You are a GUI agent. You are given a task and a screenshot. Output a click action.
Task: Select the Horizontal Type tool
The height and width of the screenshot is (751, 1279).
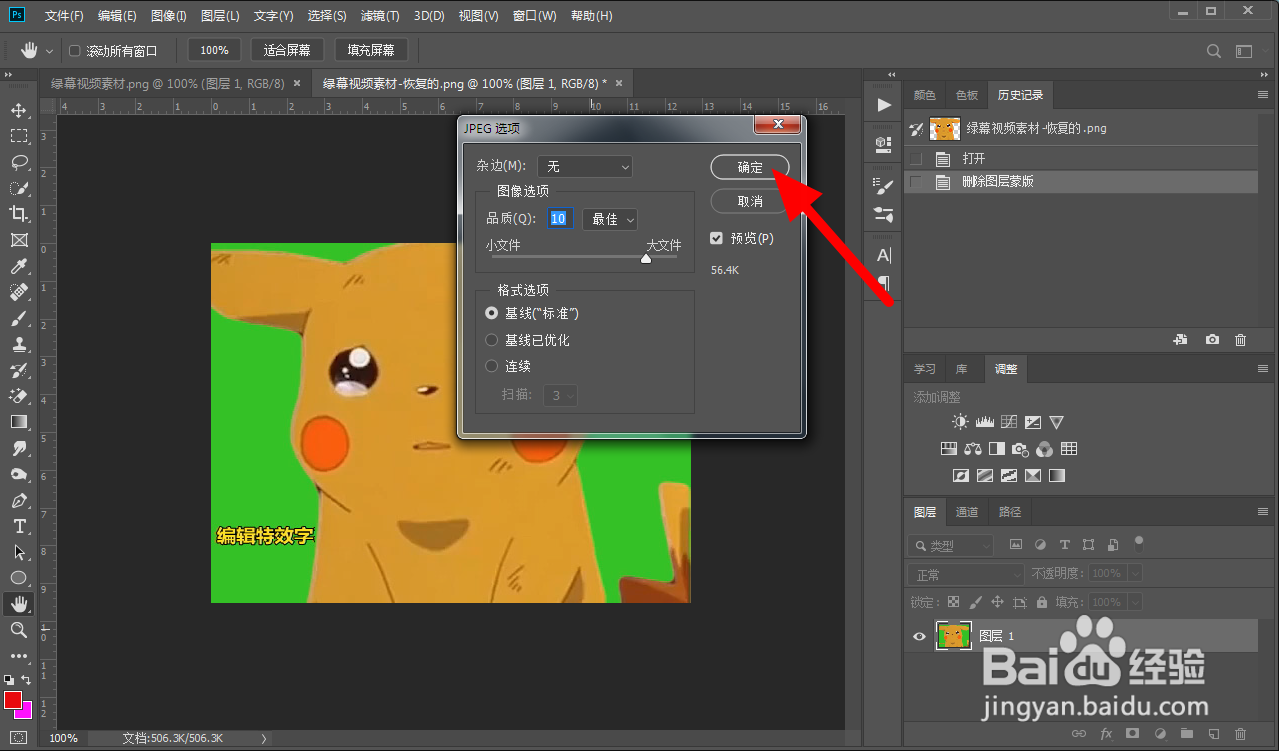19,526
